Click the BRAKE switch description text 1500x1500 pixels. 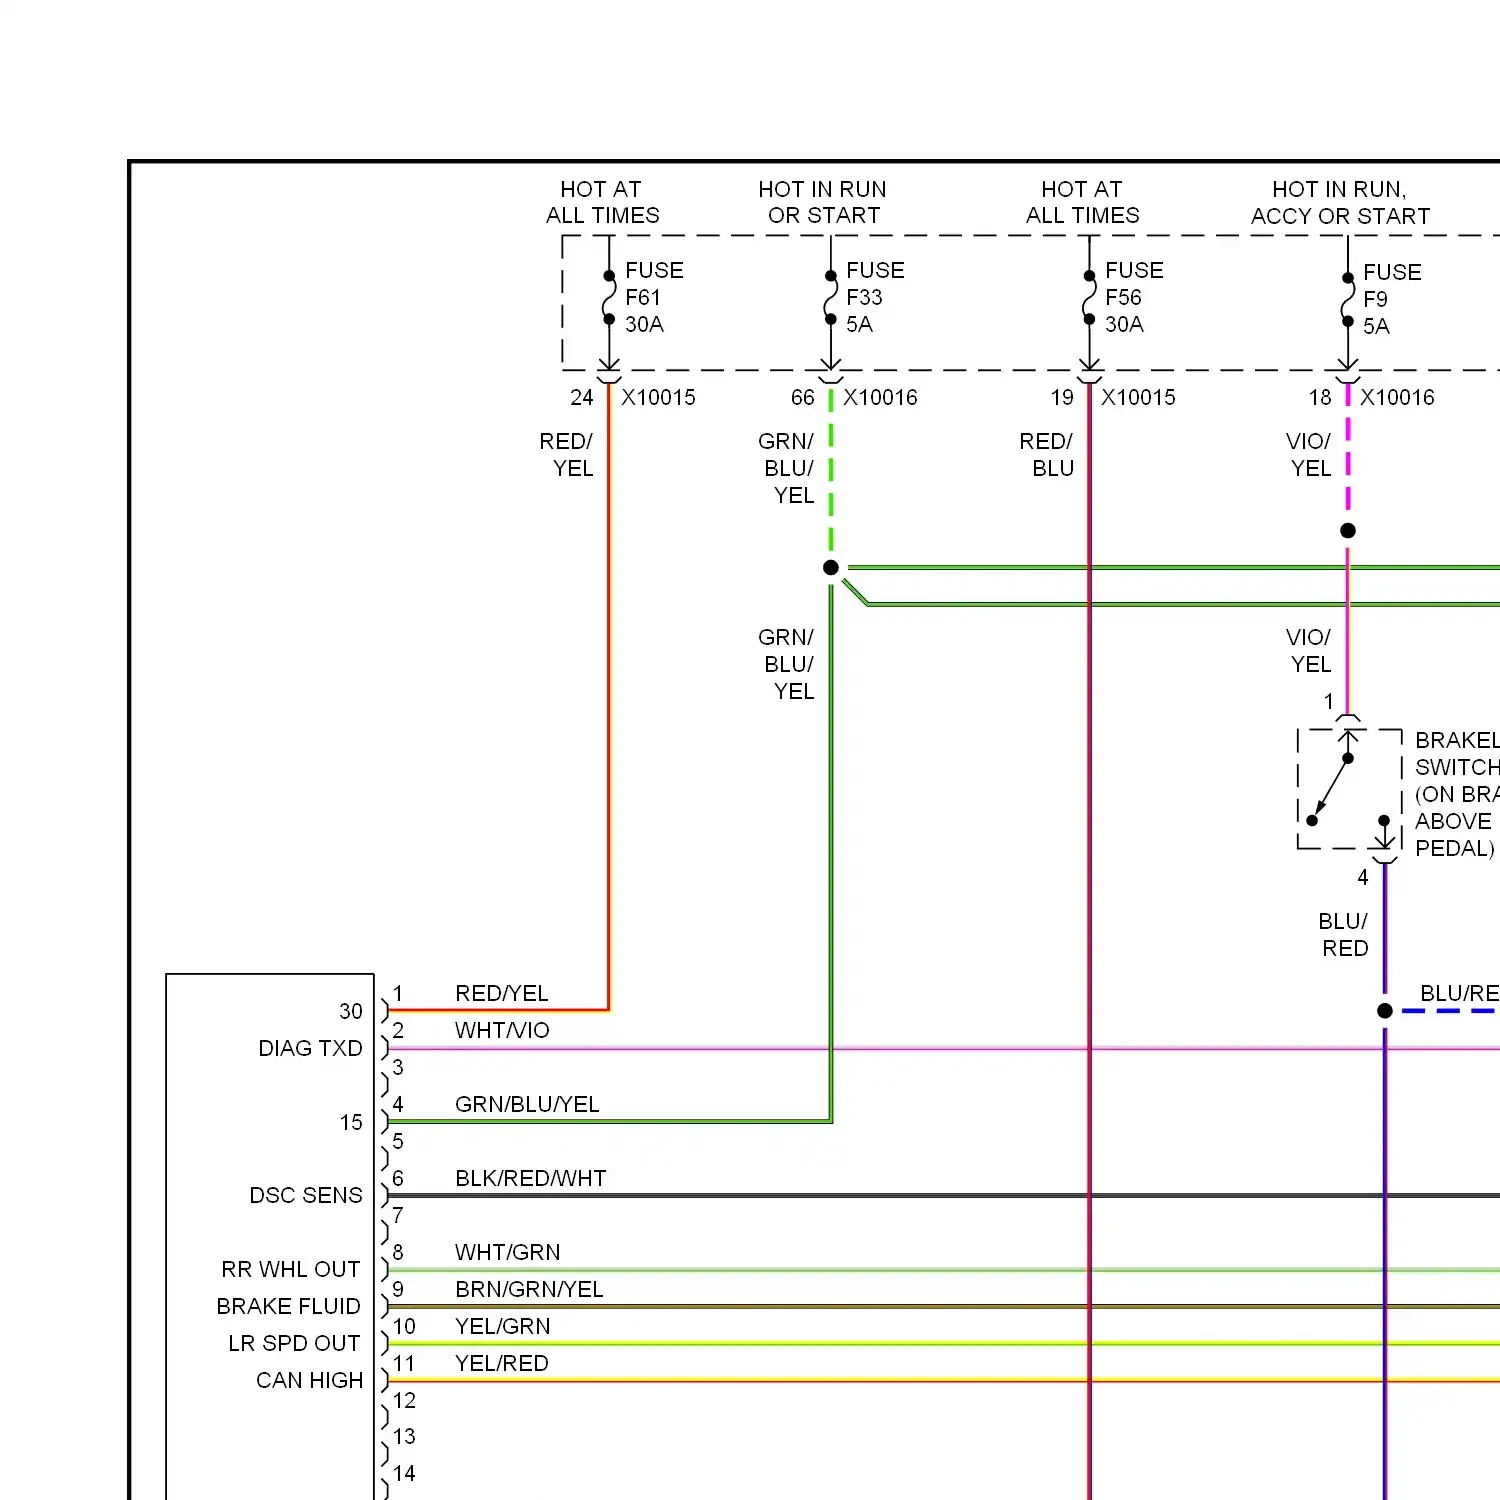(x=1457, y=794)
